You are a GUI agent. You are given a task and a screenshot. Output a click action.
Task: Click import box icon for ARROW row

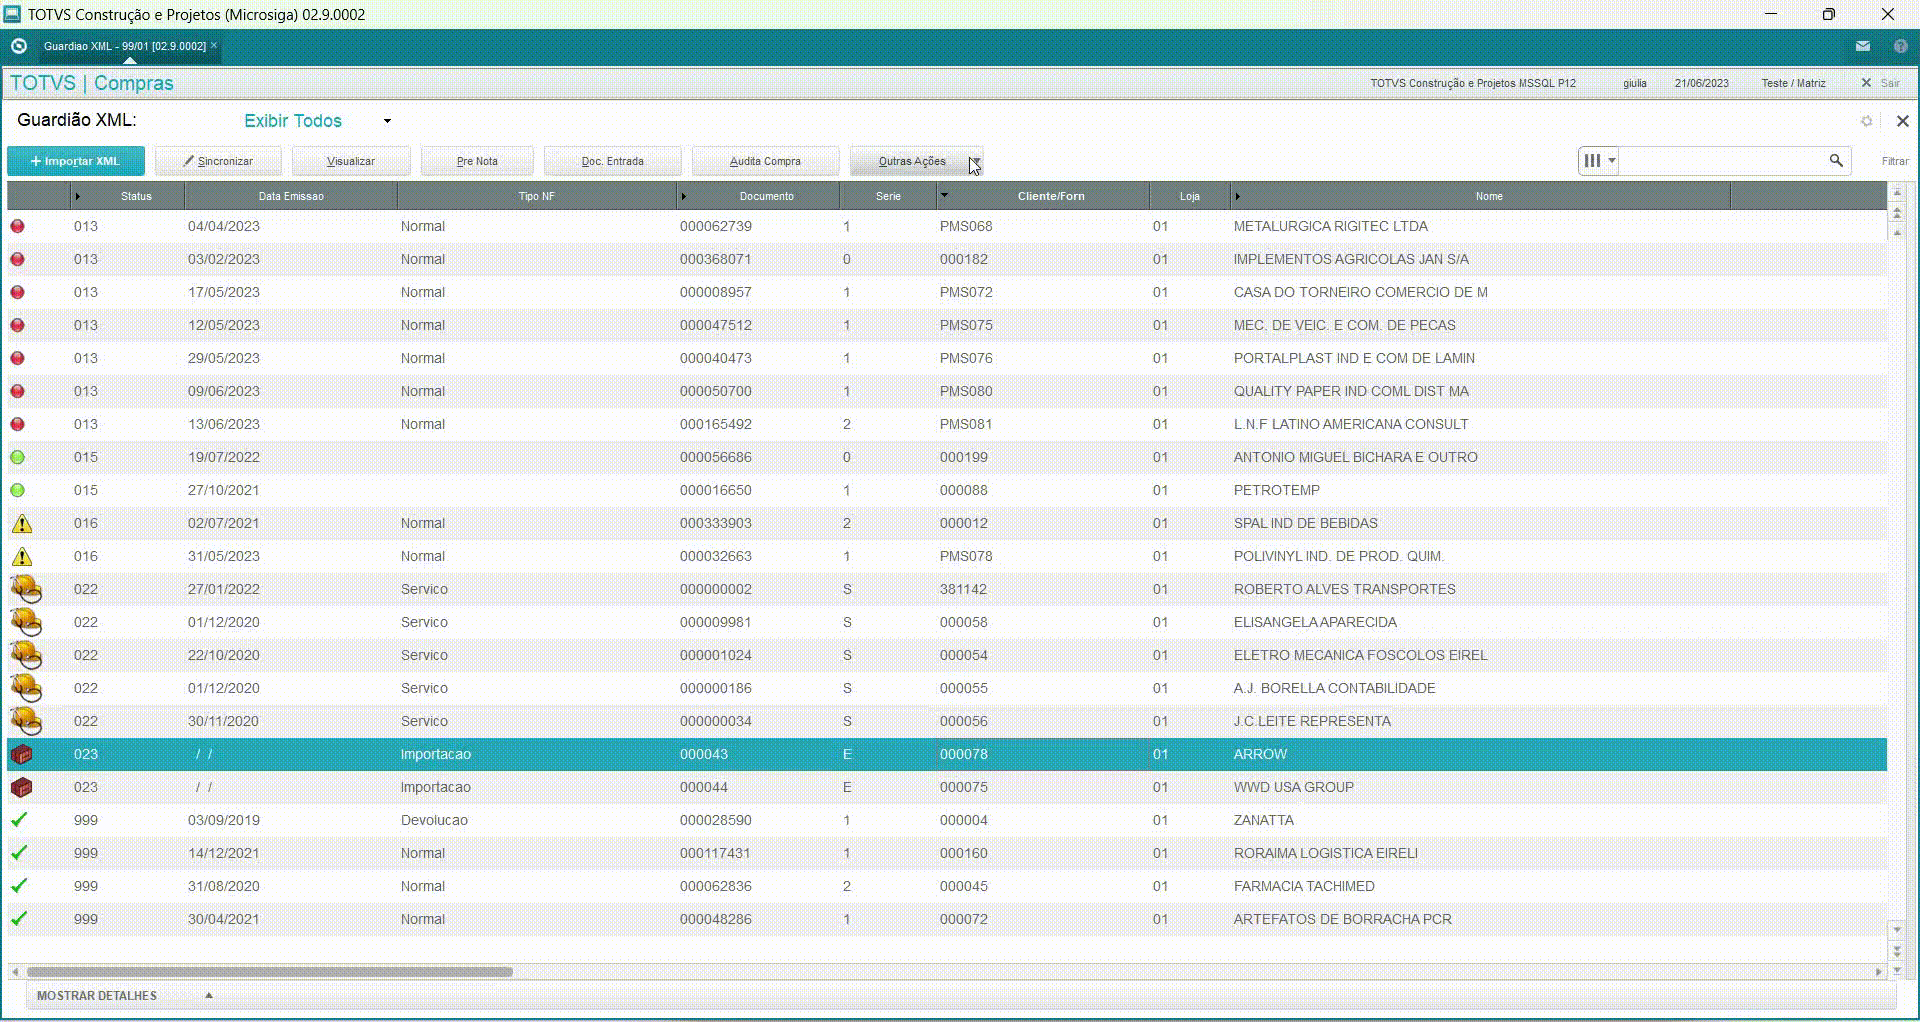tap(21, 754)
